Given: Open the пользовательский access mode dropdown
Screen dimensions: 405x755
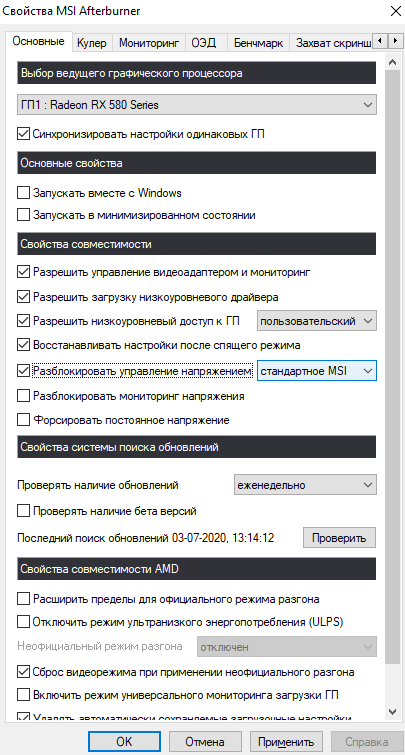Looking at the screenshot, I should pos(317,321).
